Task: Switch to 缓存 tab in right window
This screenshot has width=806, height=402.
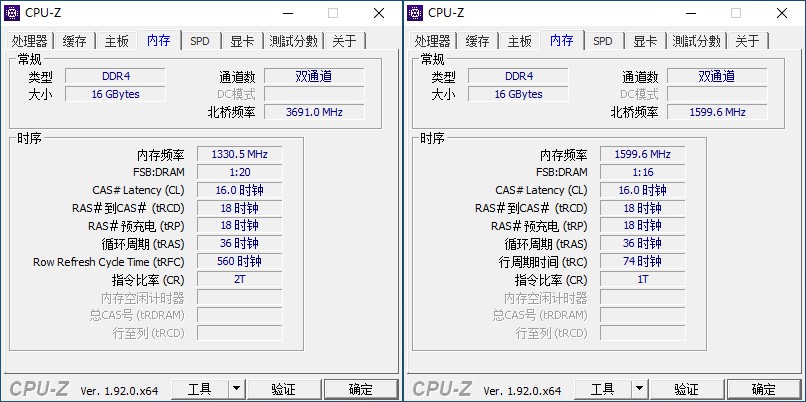Action: coord(477,41)
